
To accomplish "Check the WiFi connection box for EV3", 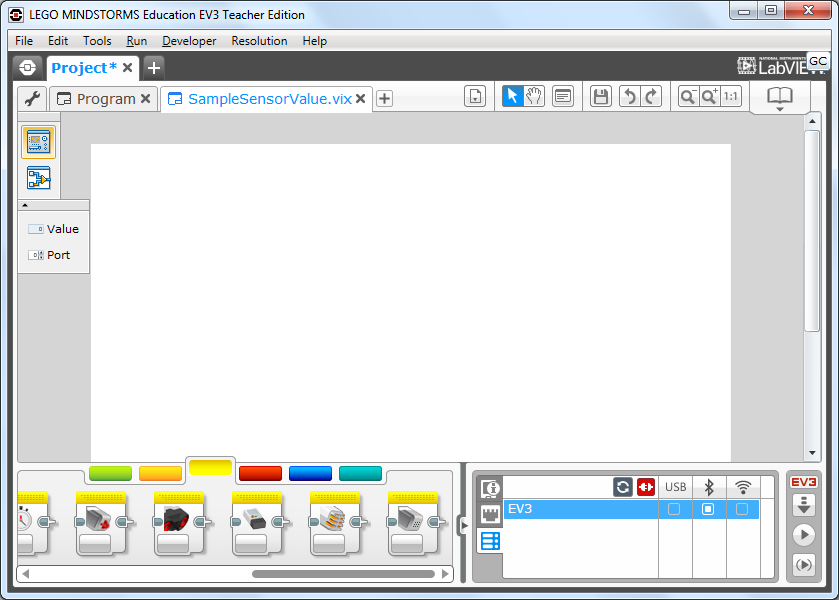I will click(742, 509).
